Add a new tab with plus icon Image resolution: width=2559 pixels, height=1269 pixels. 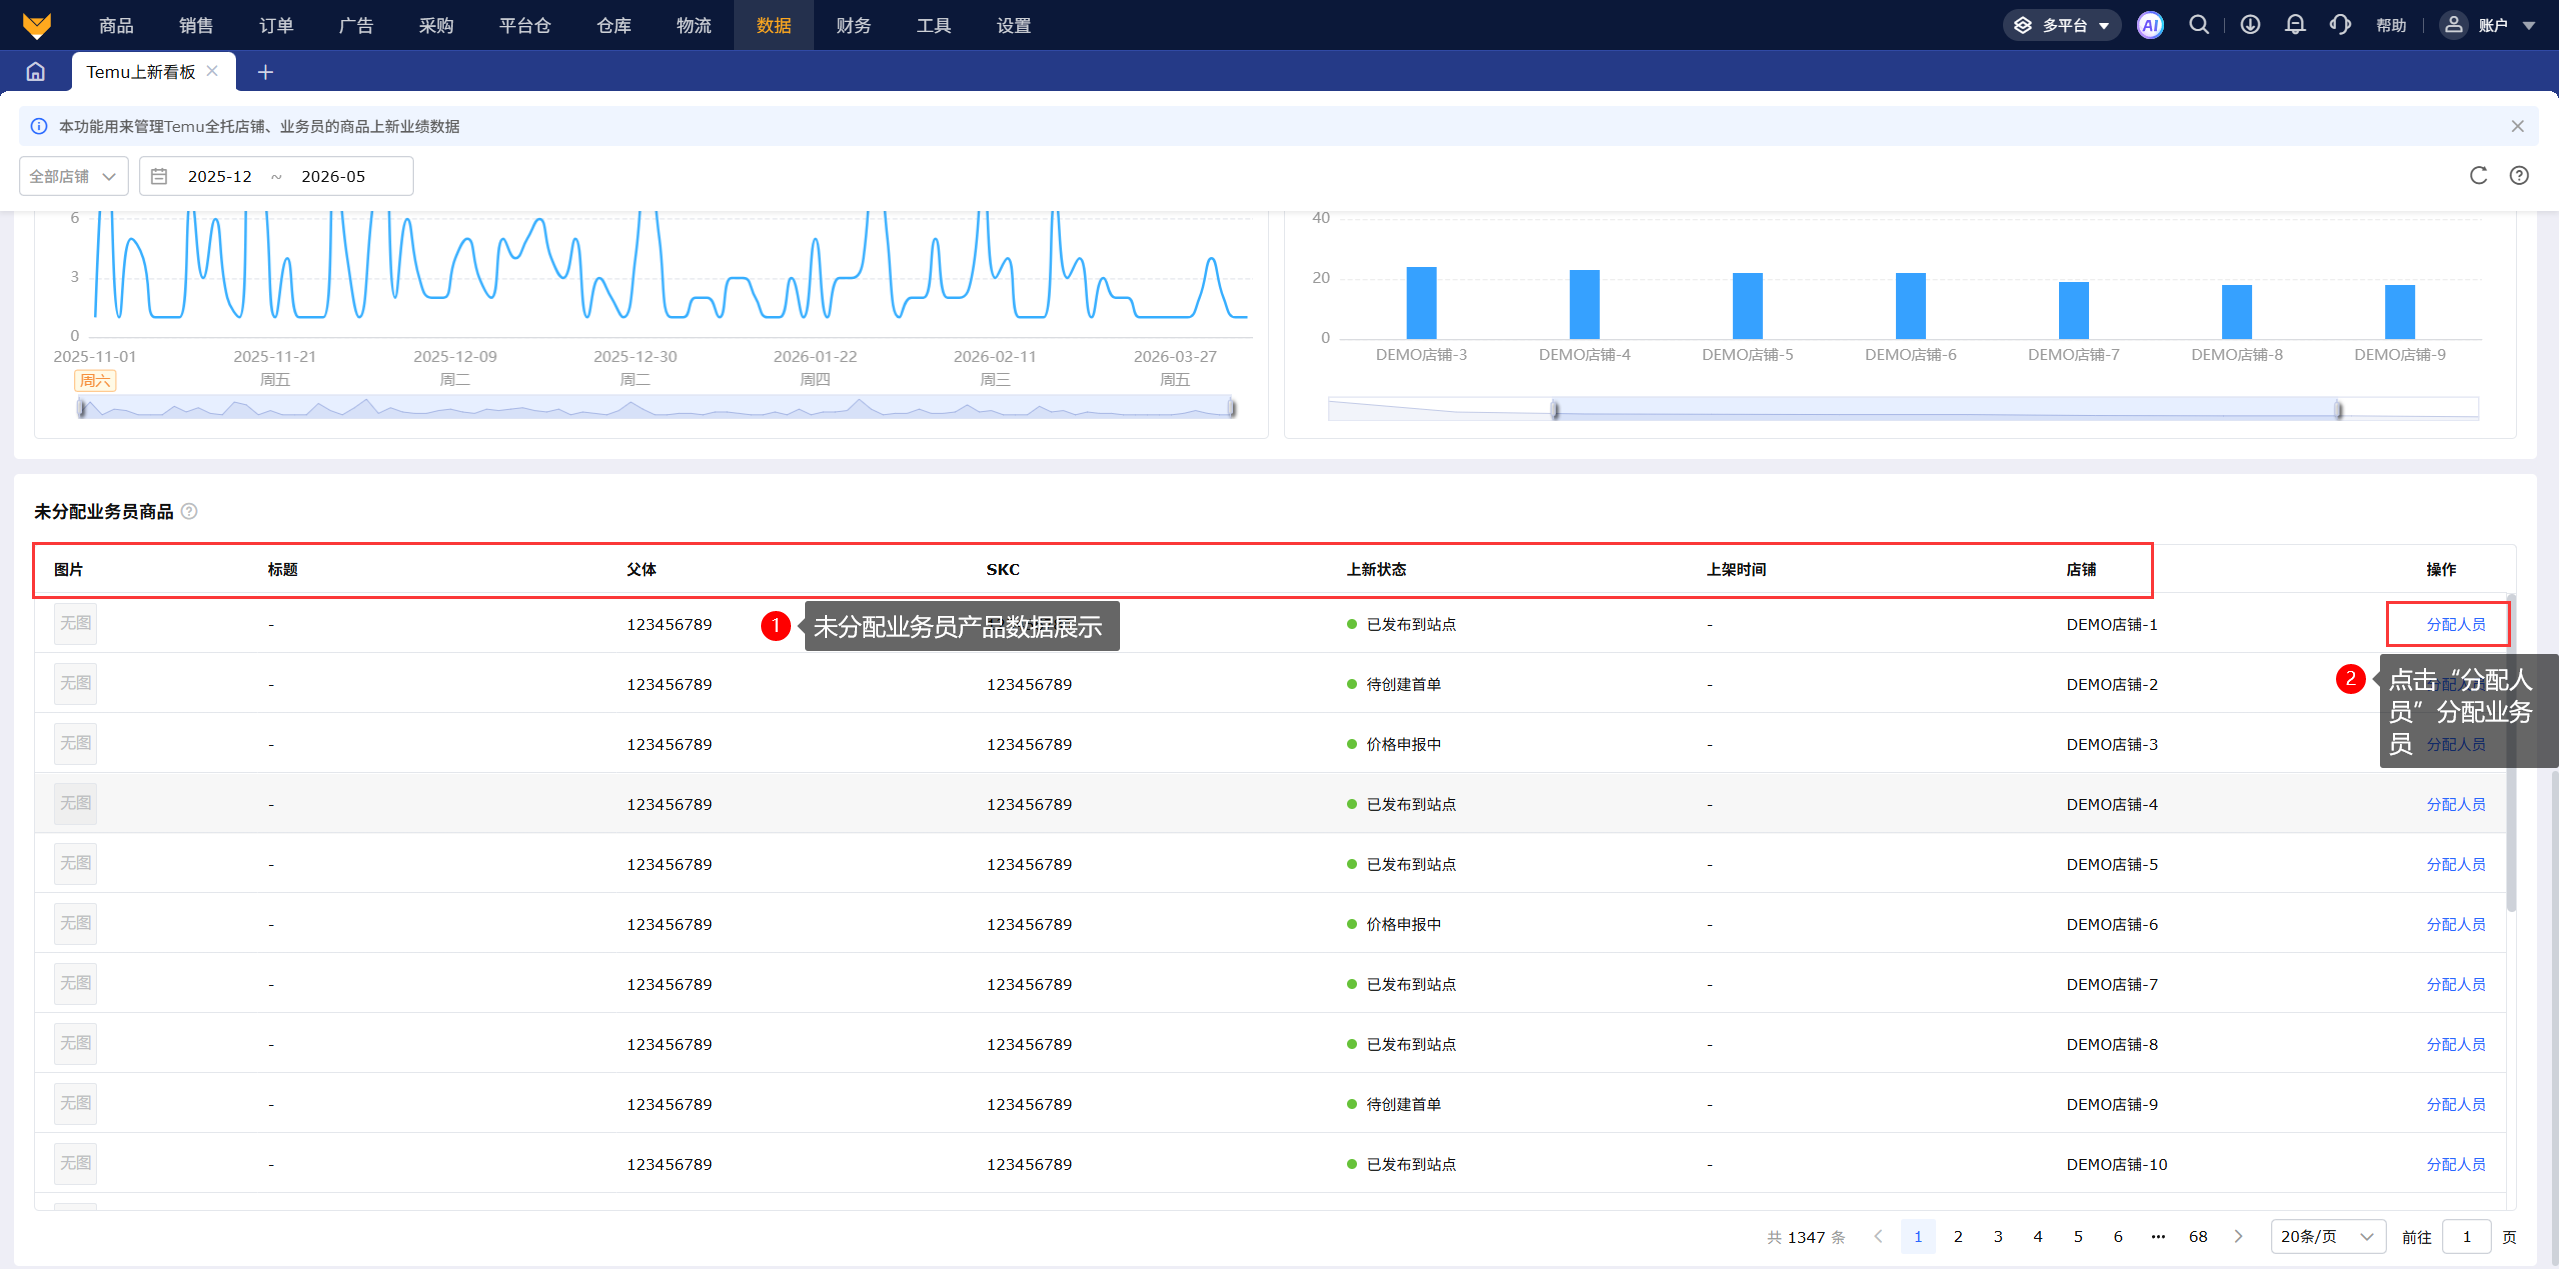(x=265, y=72)
